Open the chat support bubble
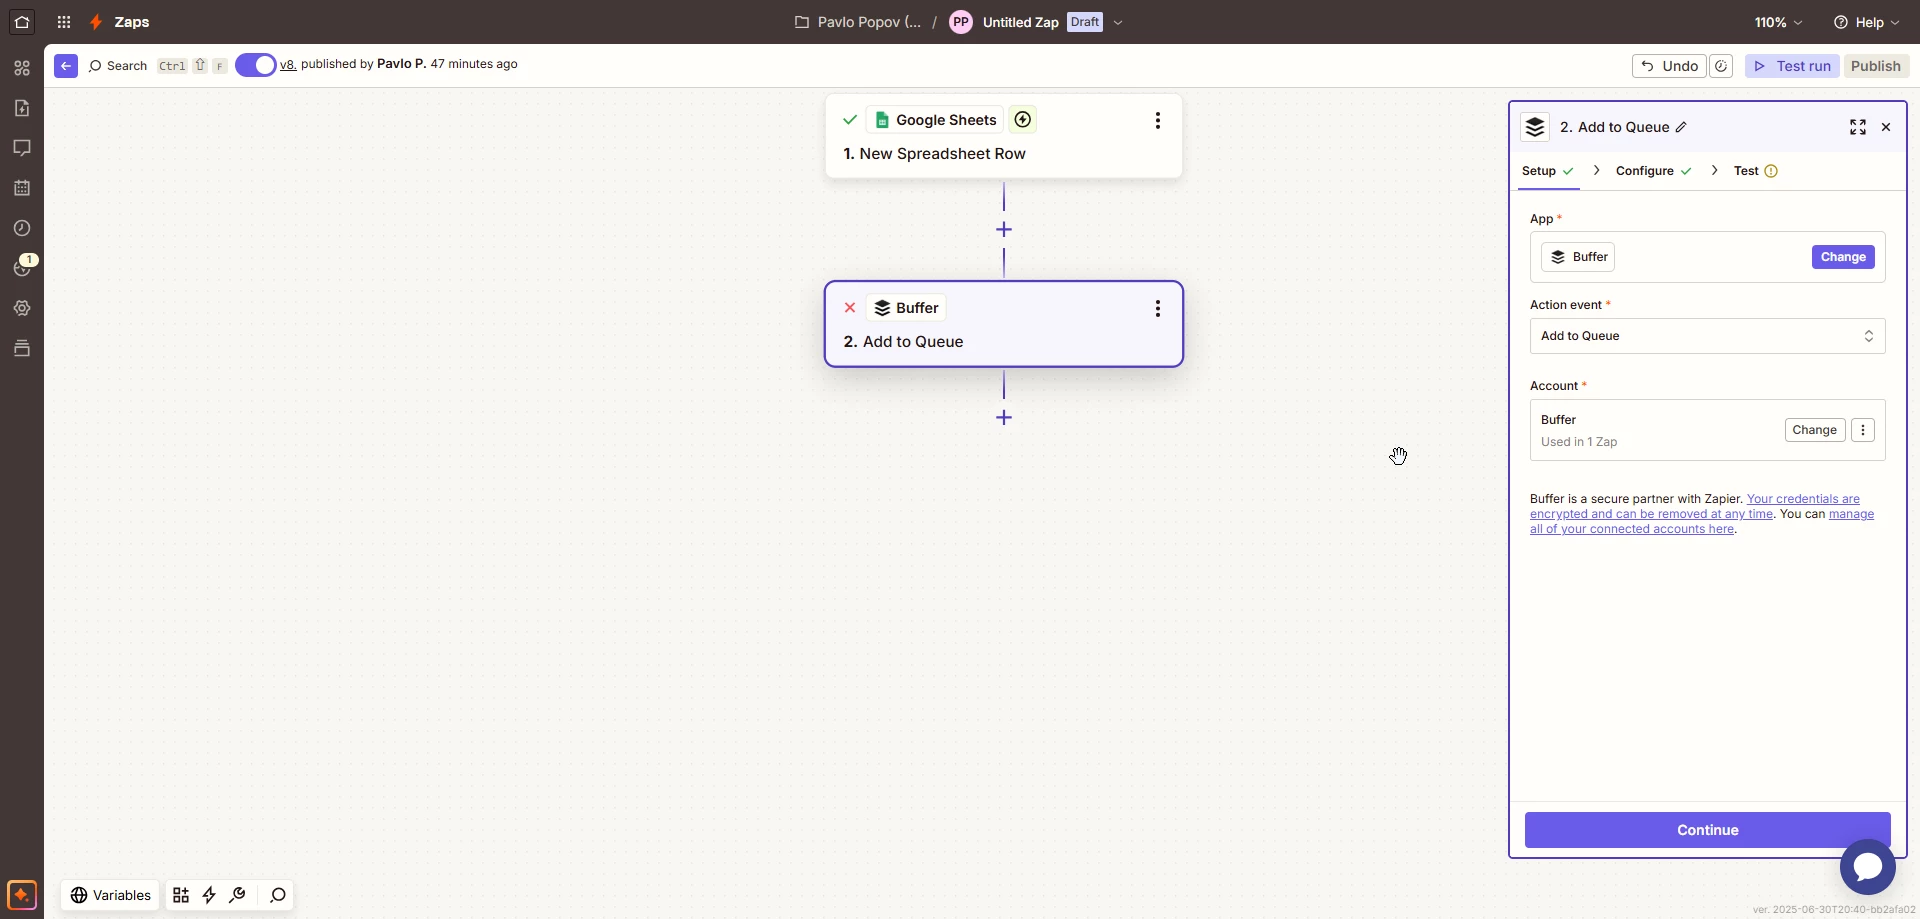This screenshot has width=1920, height=919. click(1867, 867)
